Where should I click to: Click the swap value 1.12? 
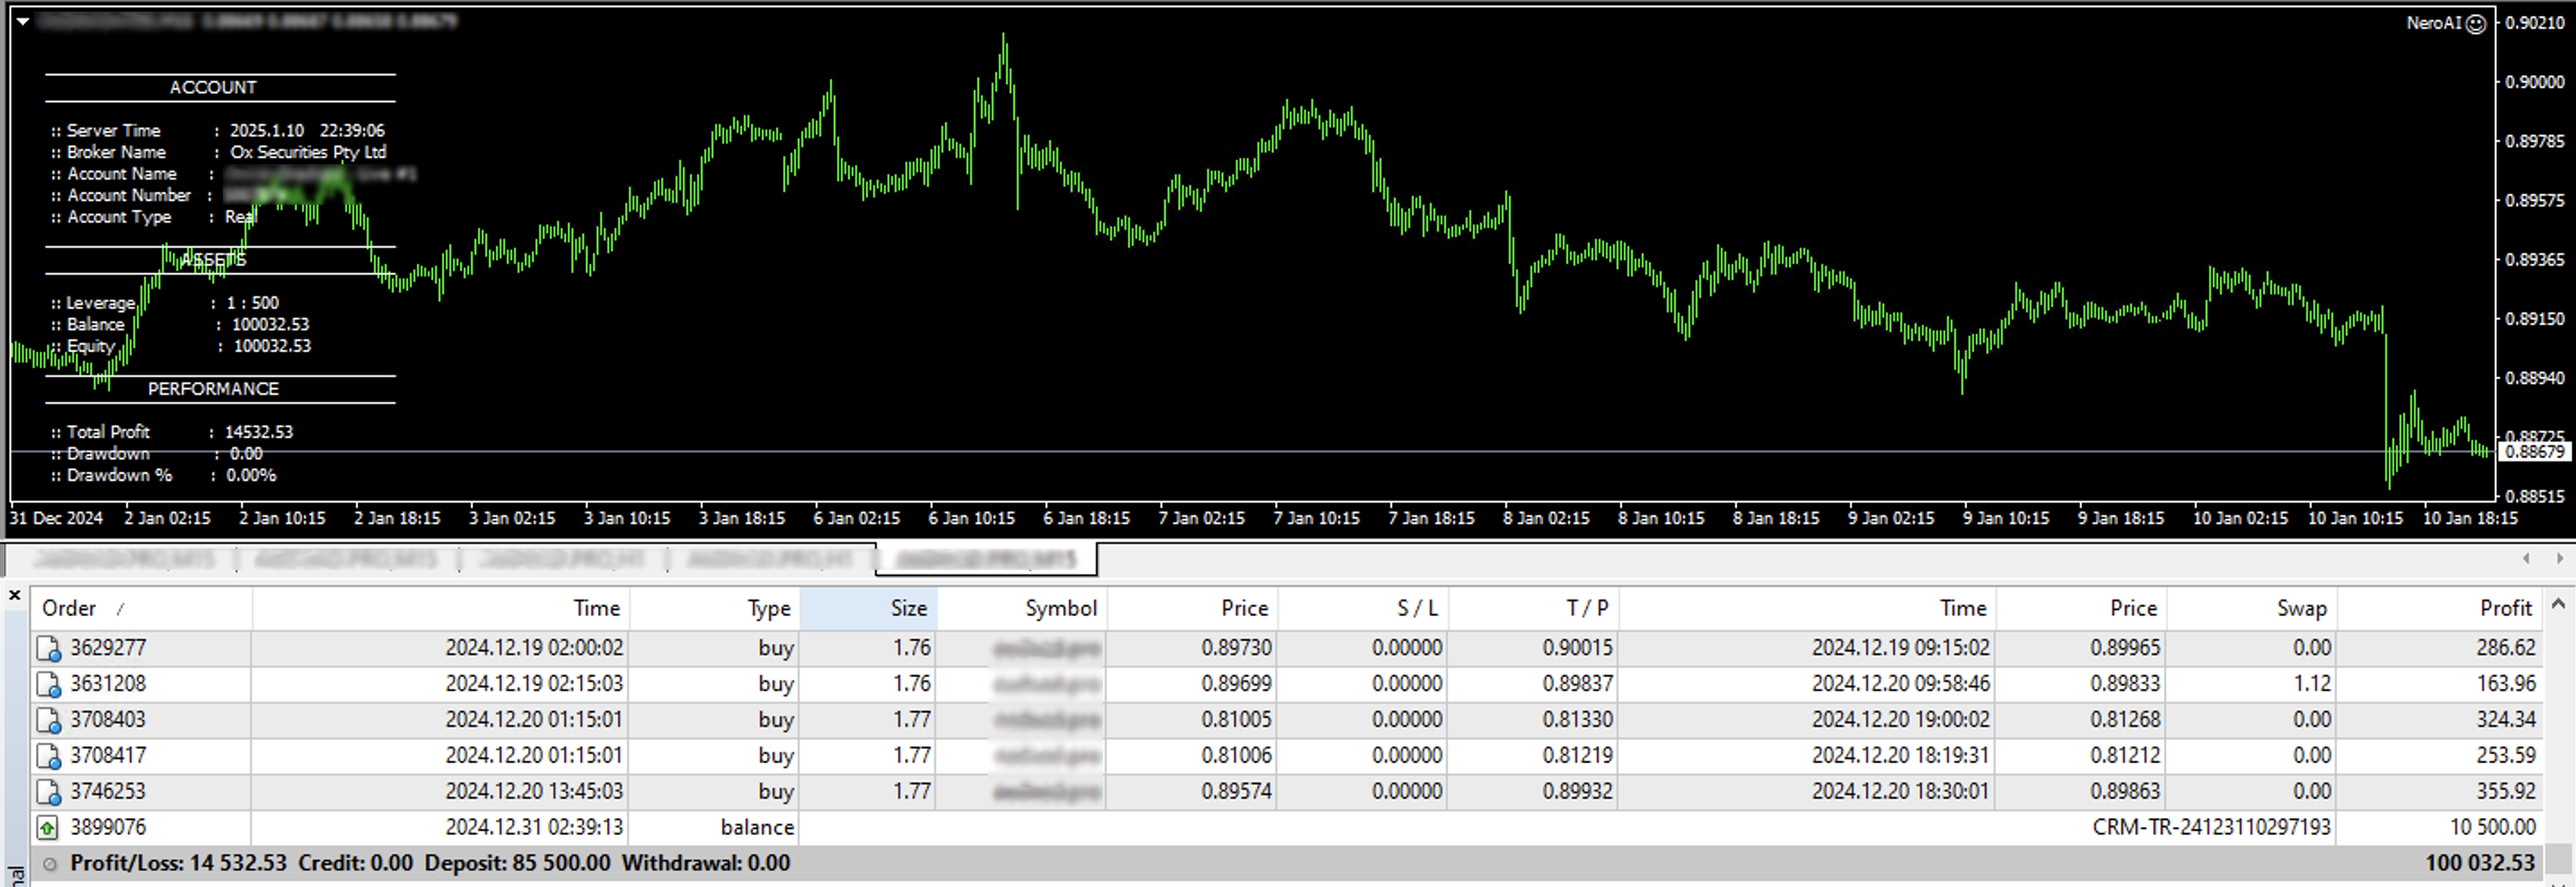pos(2312,684)
